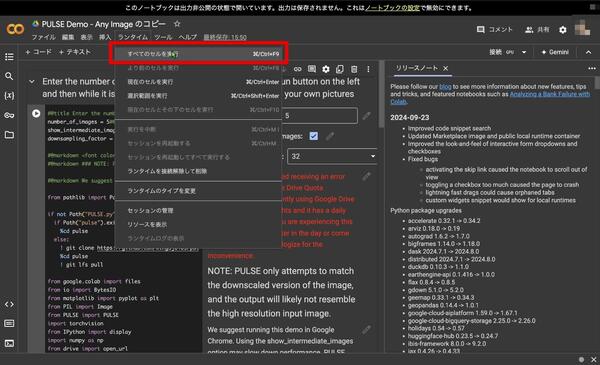Click the Colab CO logo
600x365 pixels.
(x=15, y=29)
